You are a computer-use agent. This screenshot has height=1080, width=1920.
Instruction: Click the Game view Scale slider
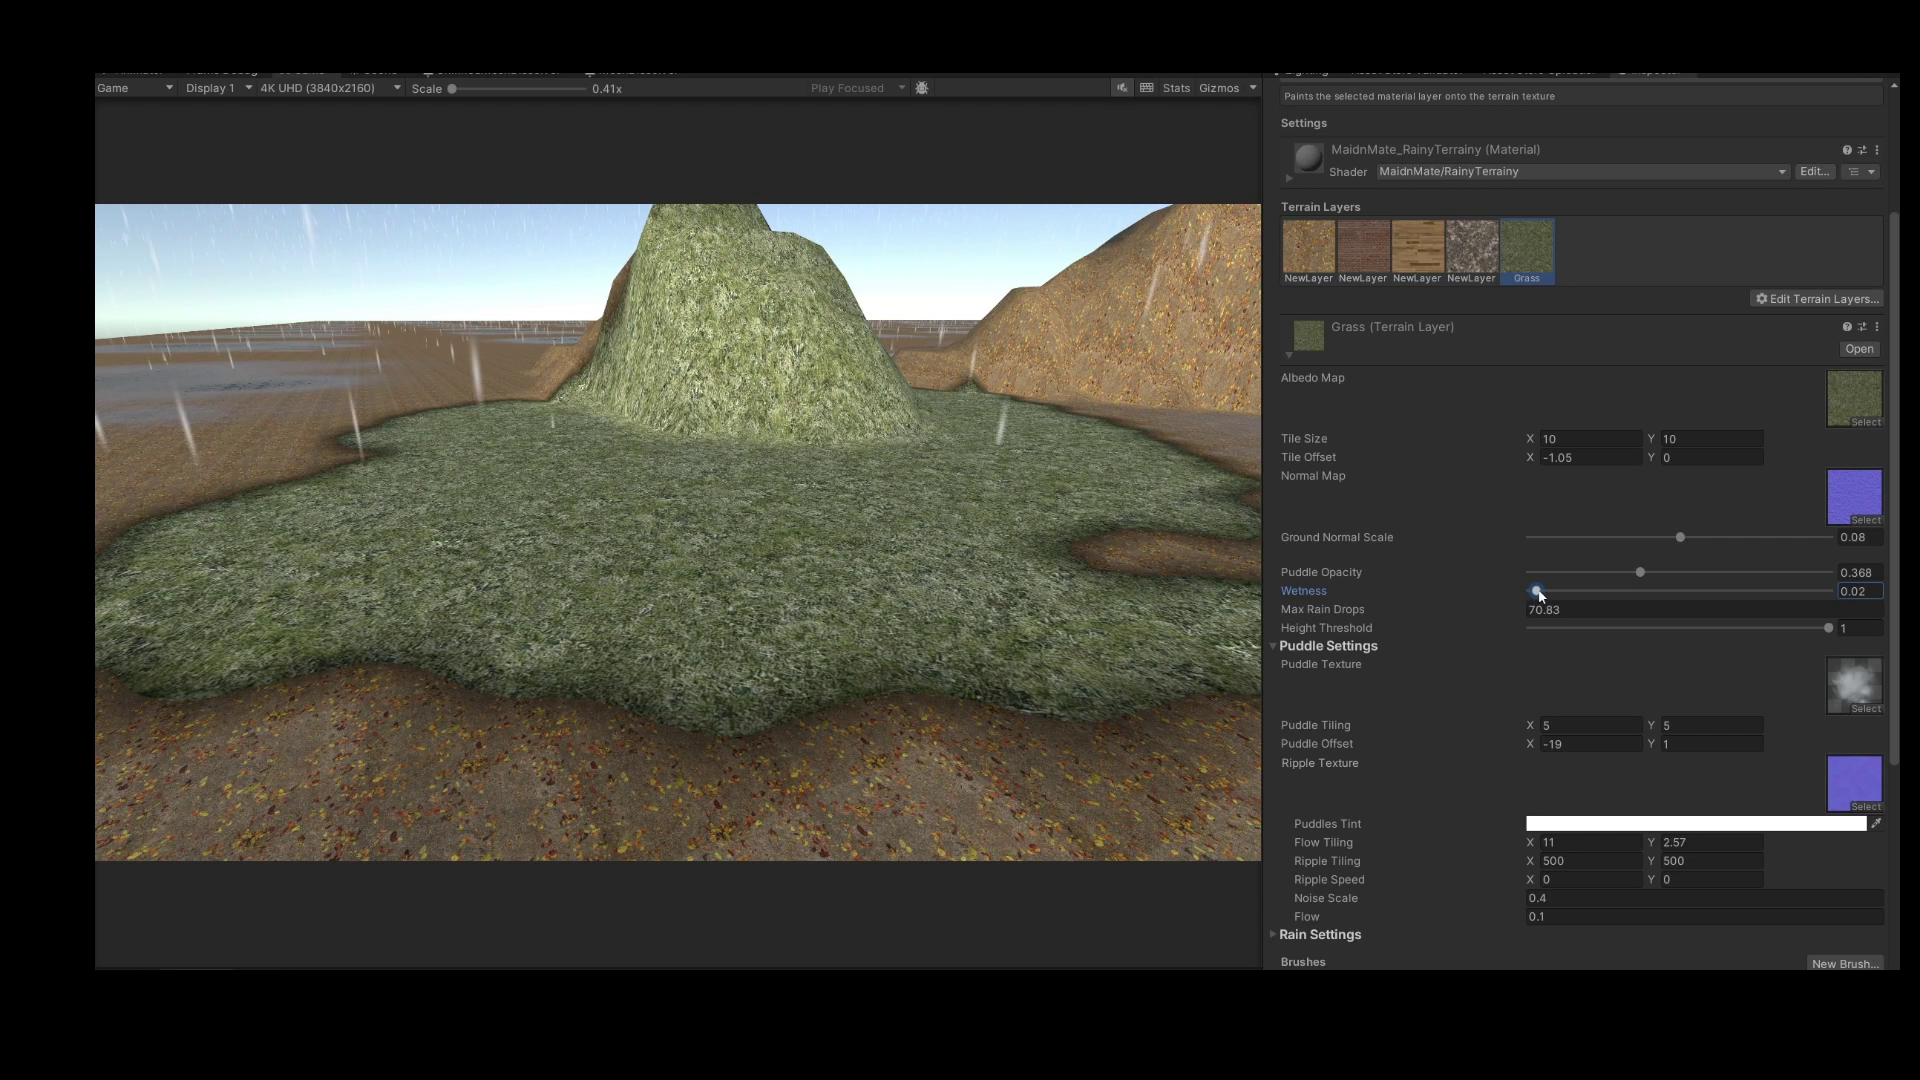click(518, 89)
